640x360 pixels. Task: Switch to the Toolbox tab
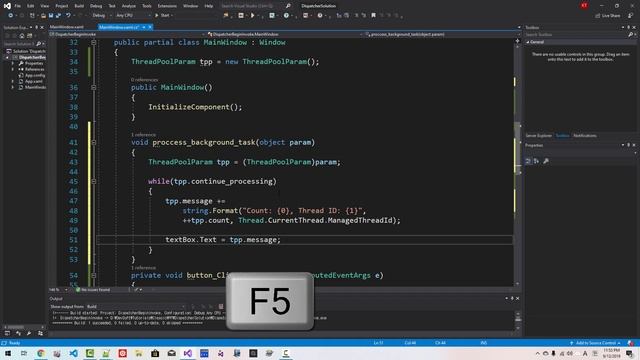[562, 136]
